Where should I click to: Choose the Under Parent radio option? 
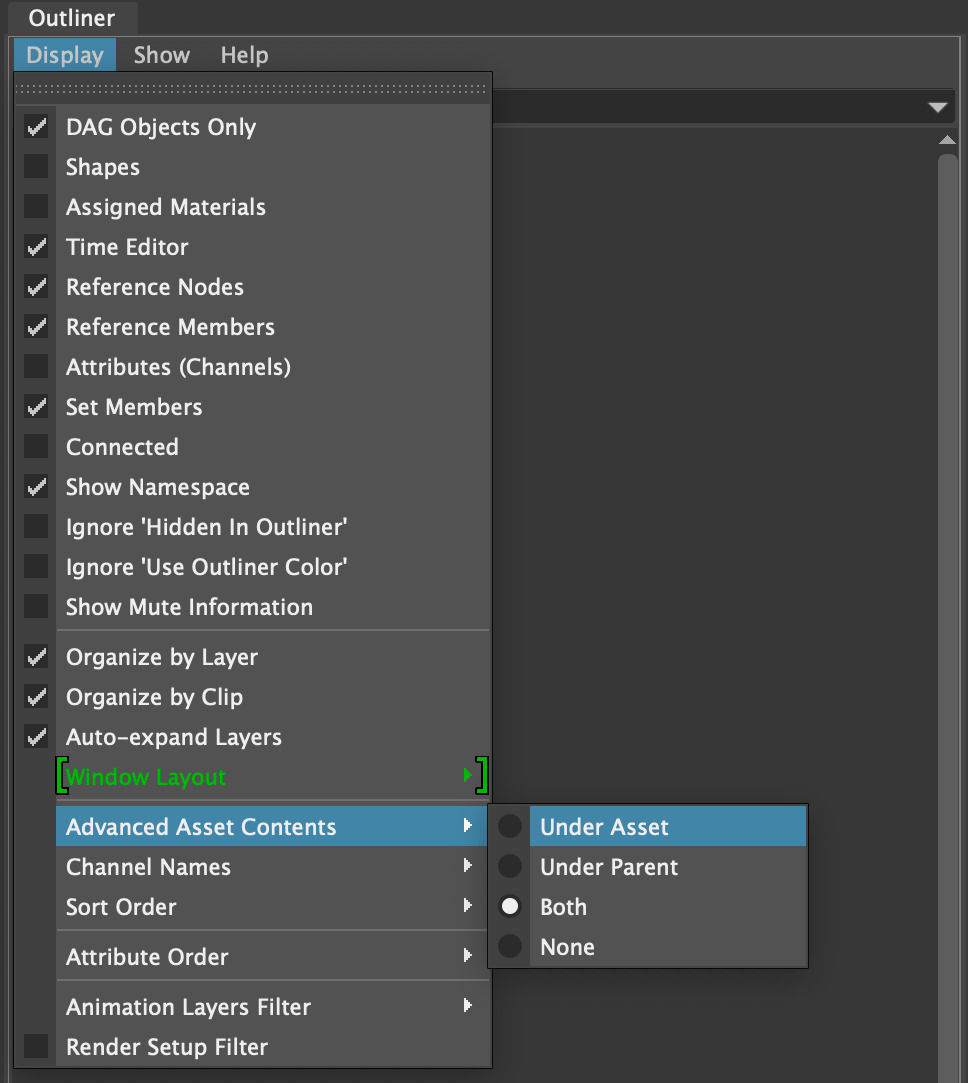point(647,866)
